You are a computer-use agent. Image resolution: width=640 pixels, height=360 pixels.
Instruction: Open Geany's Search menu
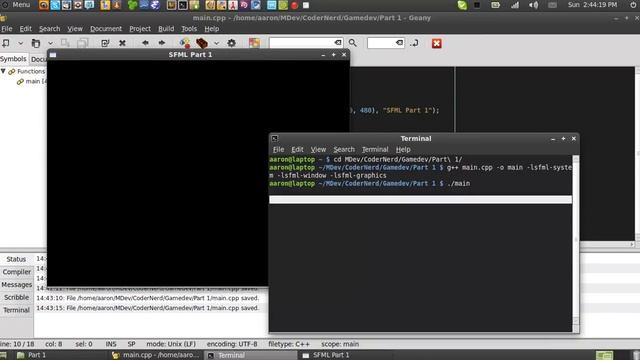pos(49,29)
